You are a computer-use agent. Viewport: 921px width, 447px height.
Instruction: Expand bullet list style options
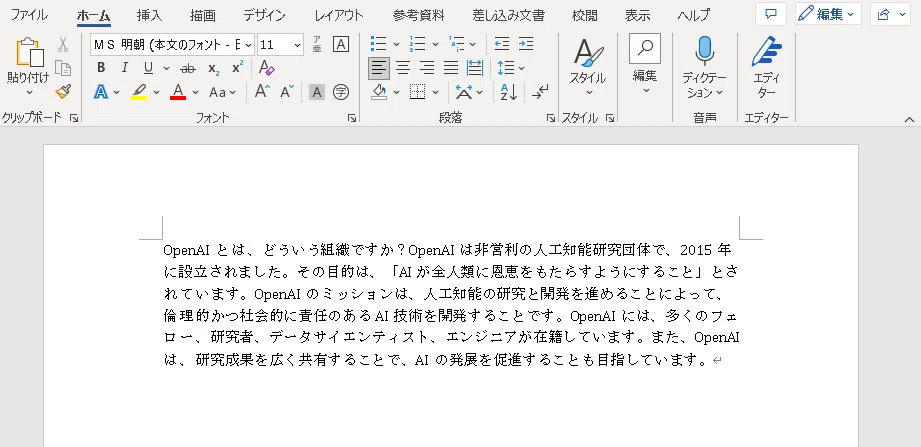pyautogui.click(x=396, y=45)
